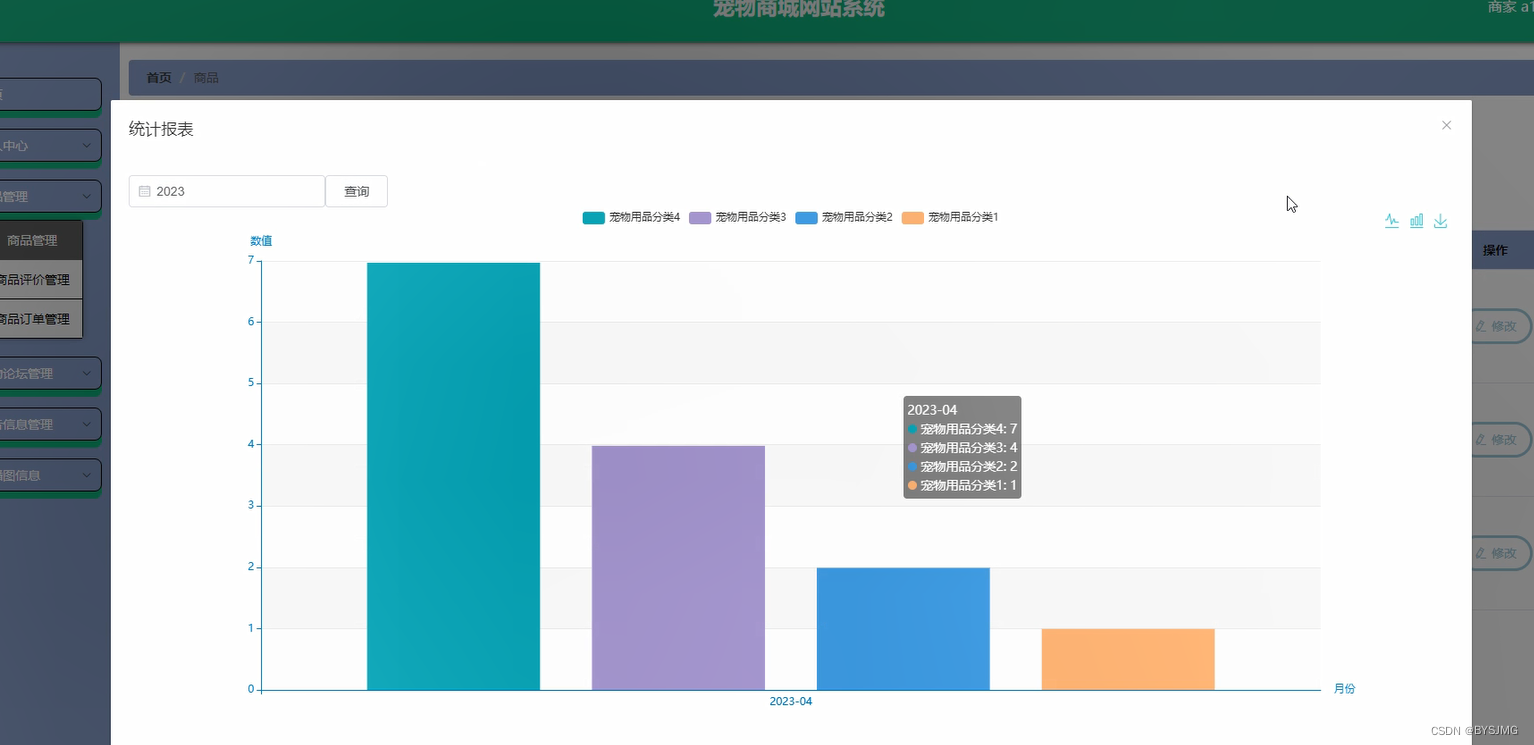Image resolution: width=1534 pixels, height=745 pixels.
Task: Download chart as image icon
Action: 1440,221
